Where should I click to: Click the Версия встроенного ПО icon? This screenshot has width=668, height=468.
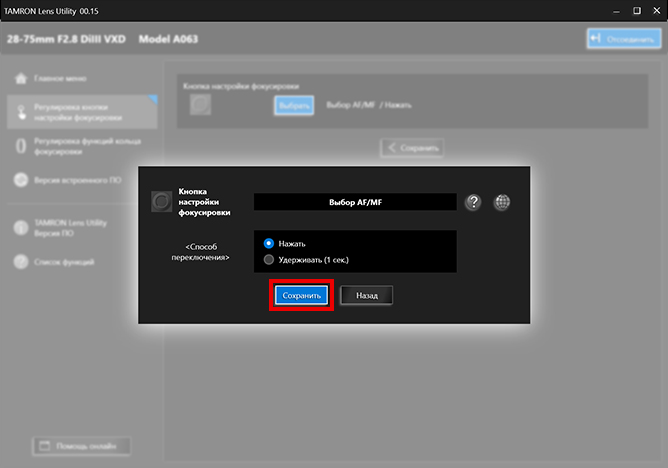coord(21,180)
